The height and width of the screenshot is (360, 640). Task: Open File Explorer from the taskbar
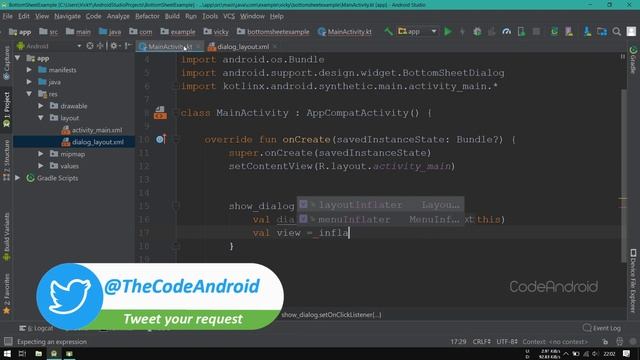38,353
